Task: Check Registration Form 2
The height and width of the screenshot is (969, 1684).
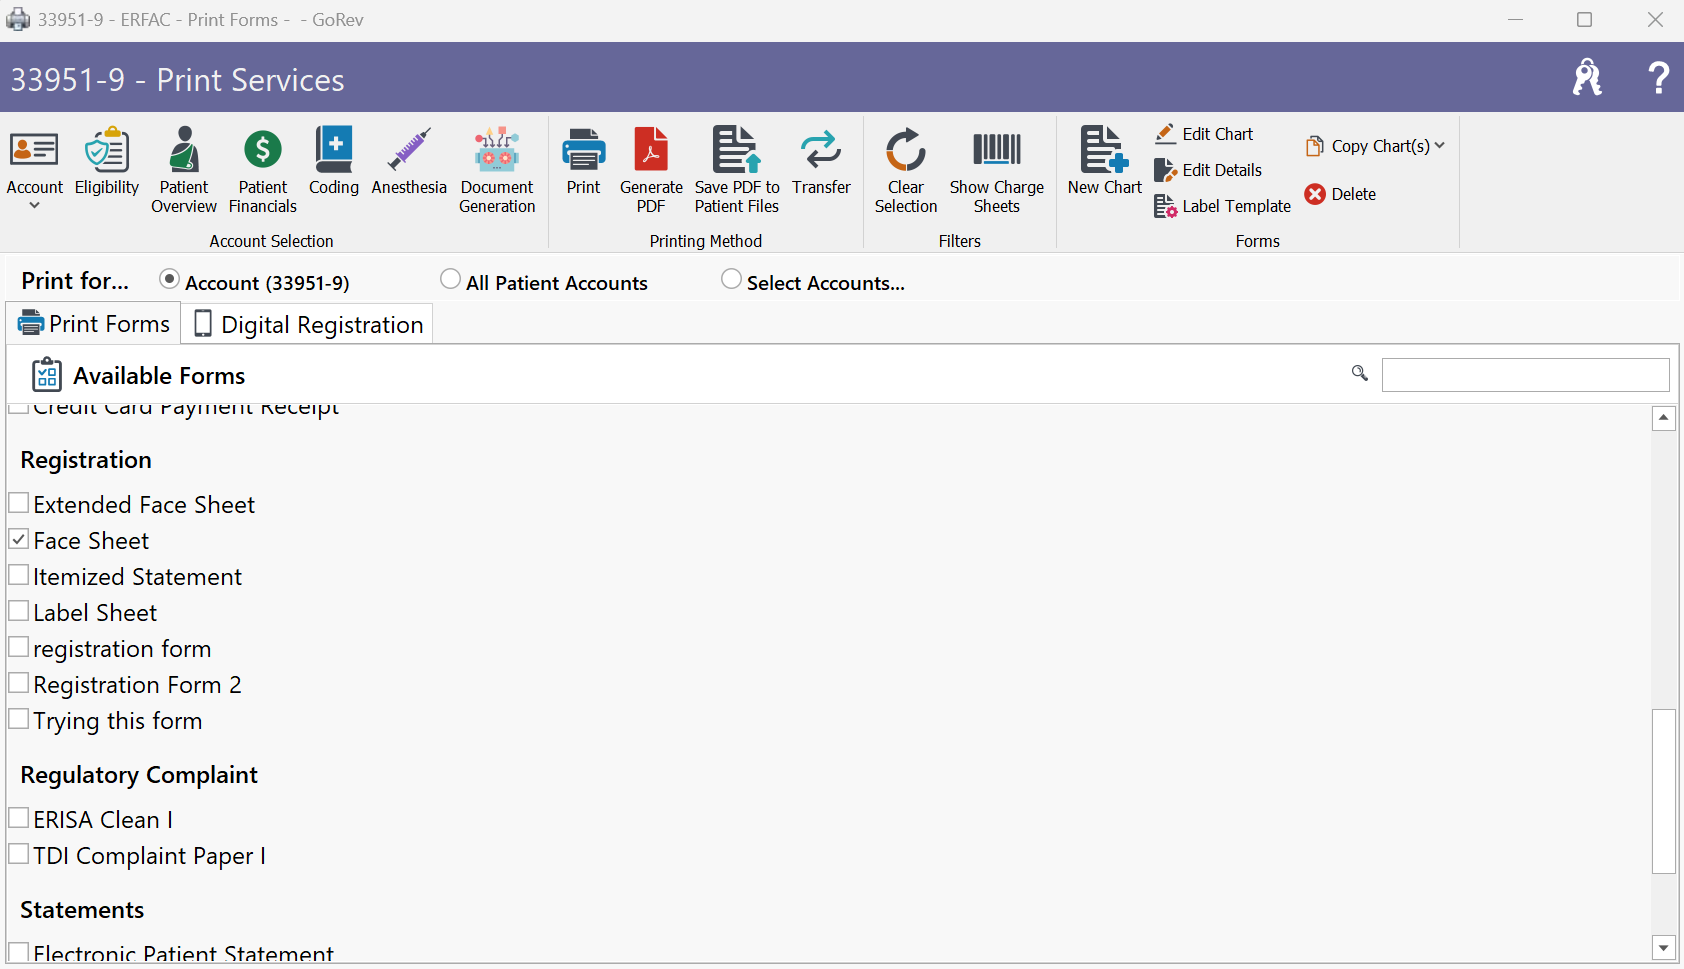Action: pyautogui.click(x=18, y=683)
